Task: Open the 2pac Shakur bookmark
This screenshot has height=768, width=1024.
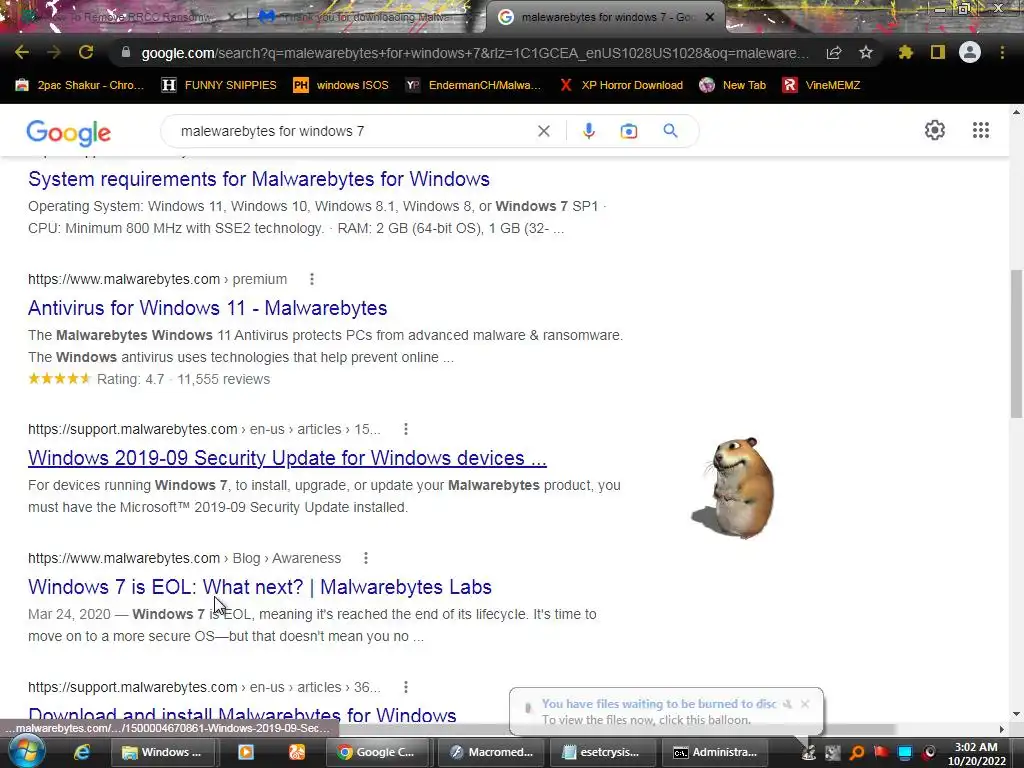Action: [80, 85]
